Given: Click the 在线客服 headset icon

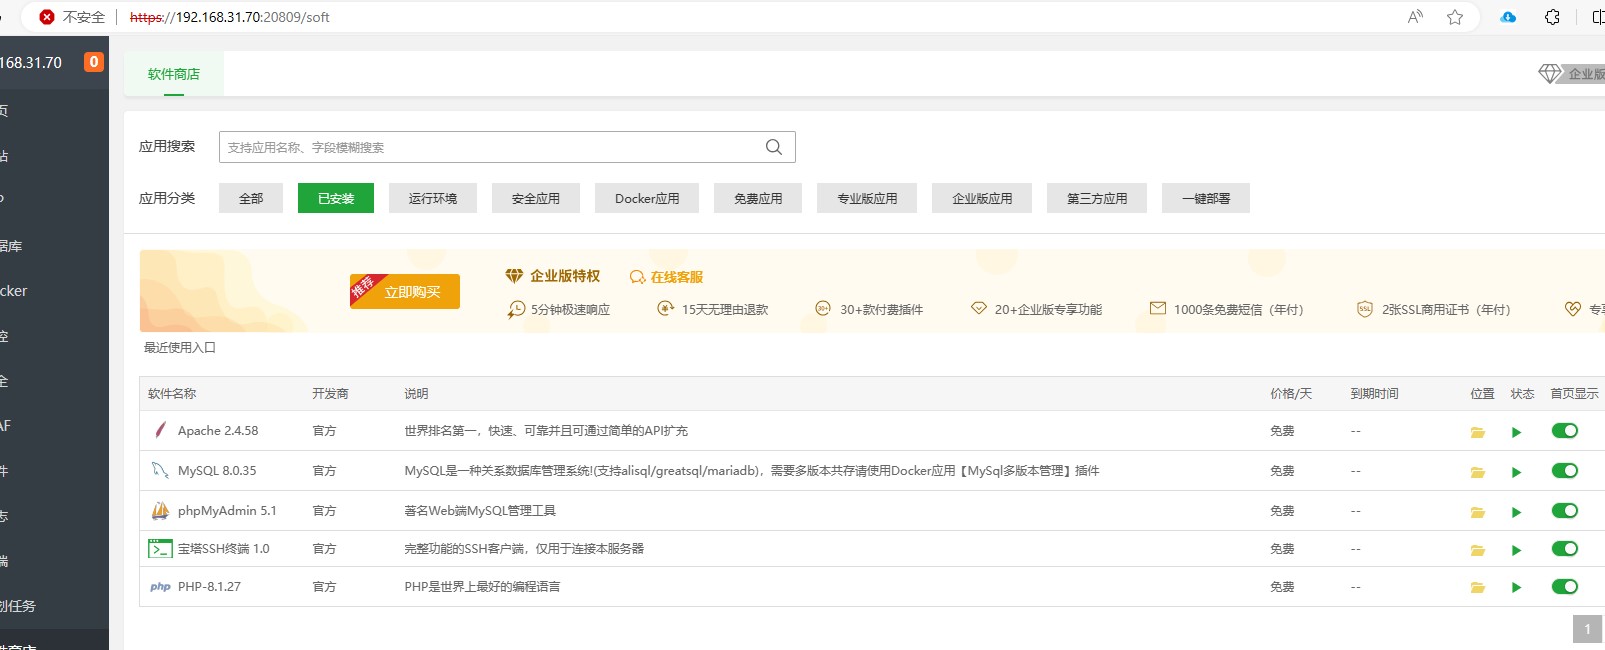Looking at the screenshot, I should coord(638,277).
